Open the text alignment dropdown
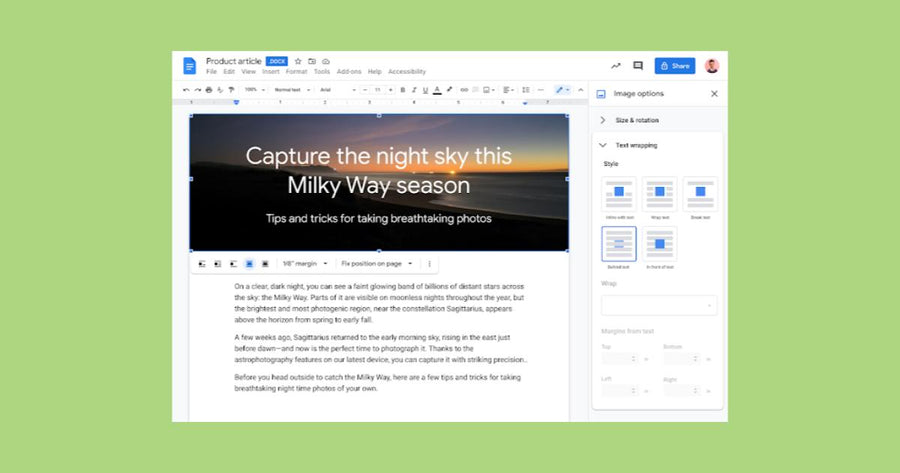This screenshot has width=900, height=473. click(508, 90)
